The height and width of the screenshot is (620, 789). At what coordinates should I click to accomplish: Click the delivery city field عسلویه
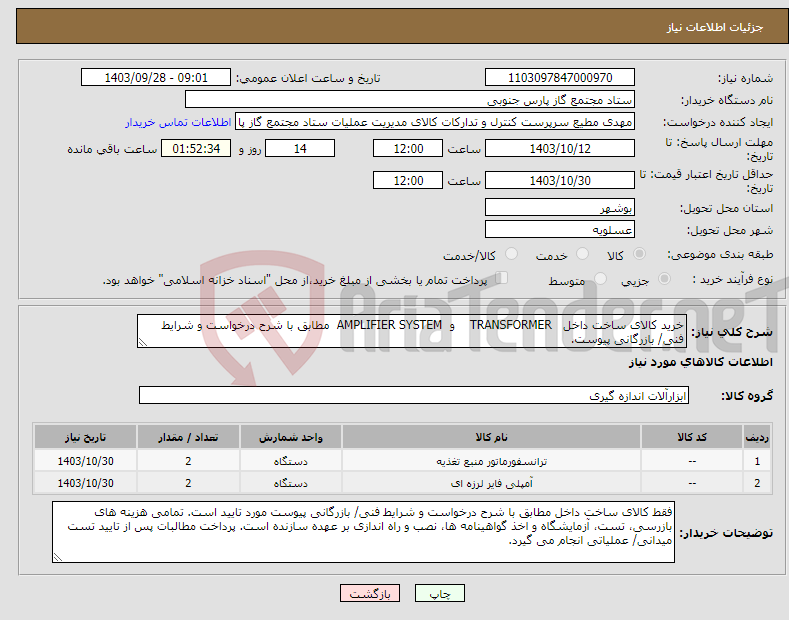click(x=560, y=229)
